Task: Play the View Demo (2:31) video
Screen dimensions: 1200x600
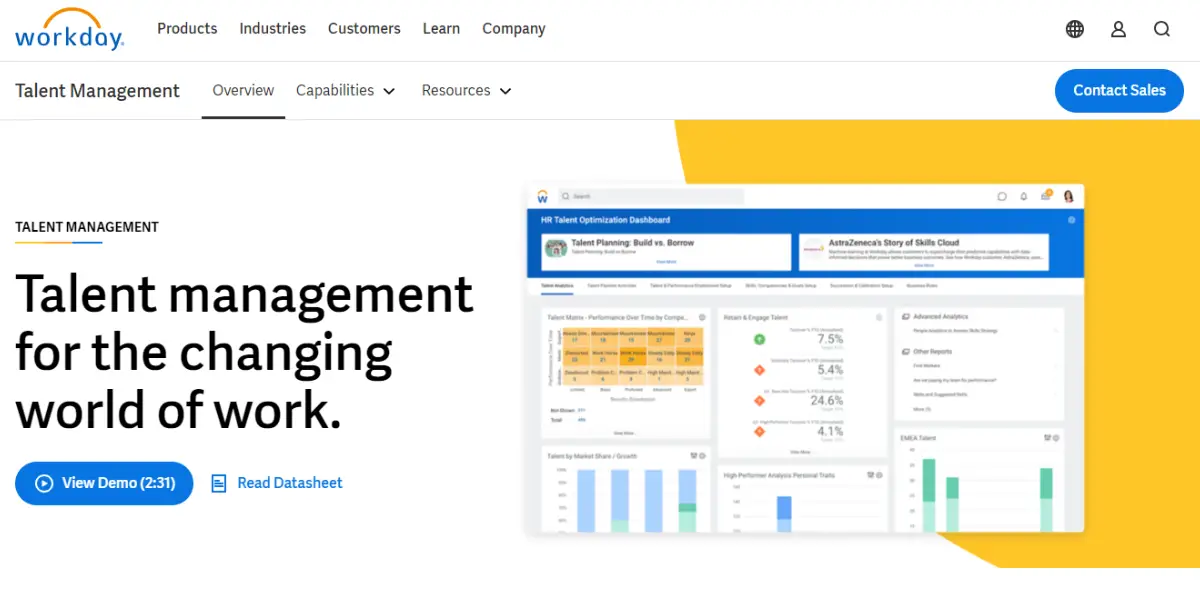Action: click(x=104, y=483)
